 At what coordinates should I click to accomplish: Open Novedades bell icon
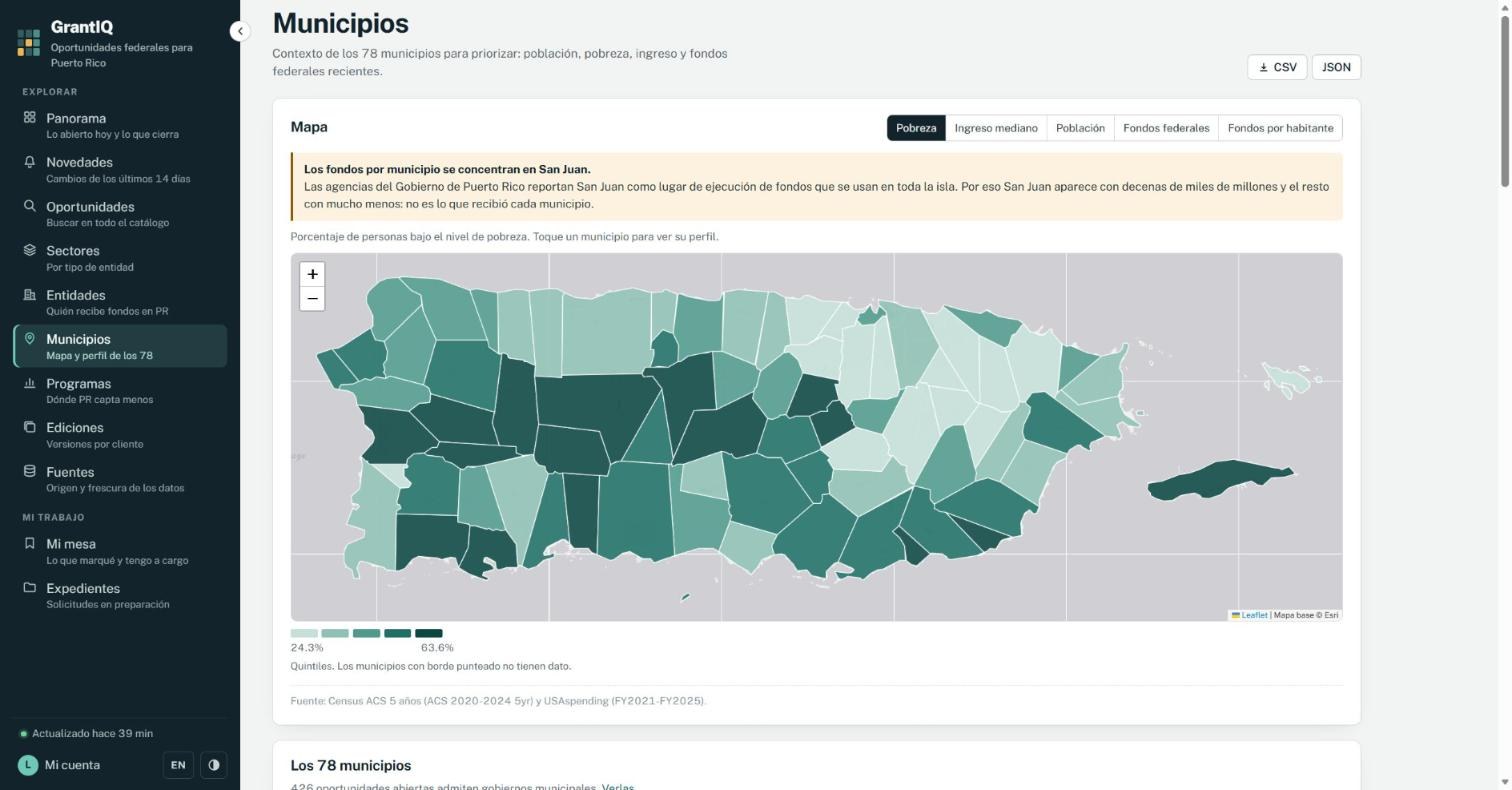pyautogui.click(x=30, y=161)
